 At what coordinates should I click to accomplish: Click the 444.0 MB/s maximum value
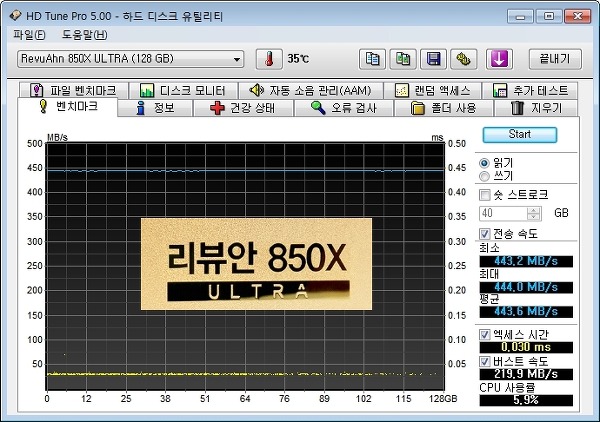tap(526, 287)
